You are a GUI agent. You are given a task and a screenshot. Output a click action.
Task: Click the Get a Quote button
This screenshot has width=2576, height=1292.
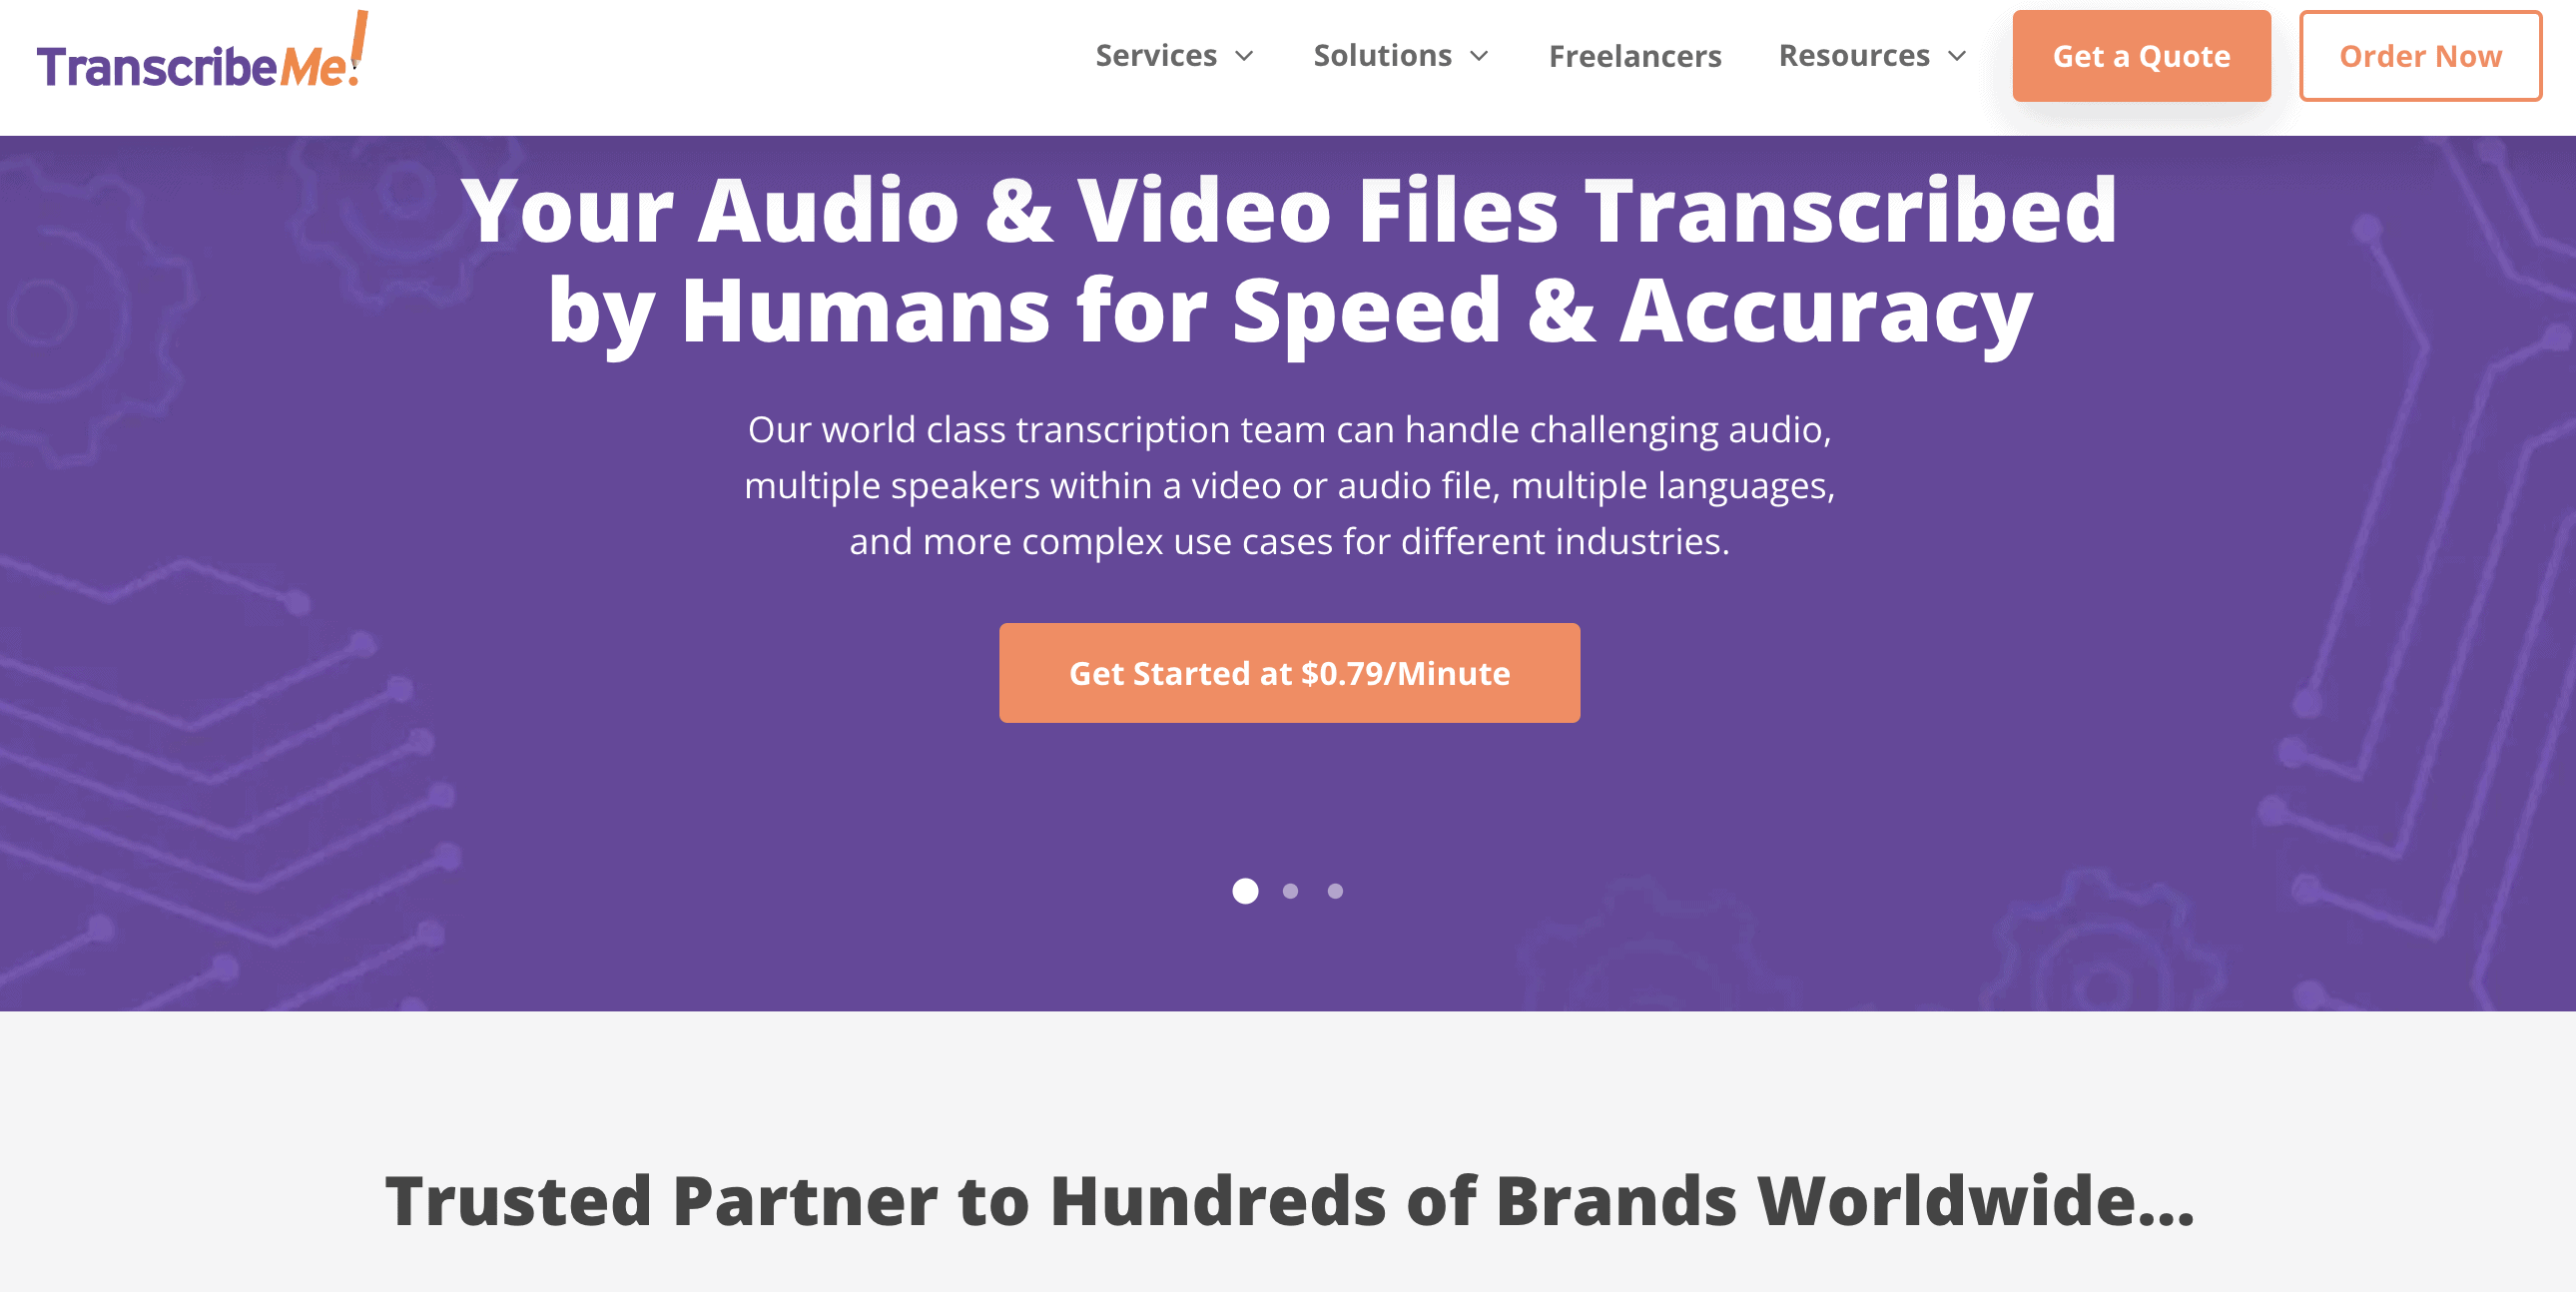tap(2142, 56)
